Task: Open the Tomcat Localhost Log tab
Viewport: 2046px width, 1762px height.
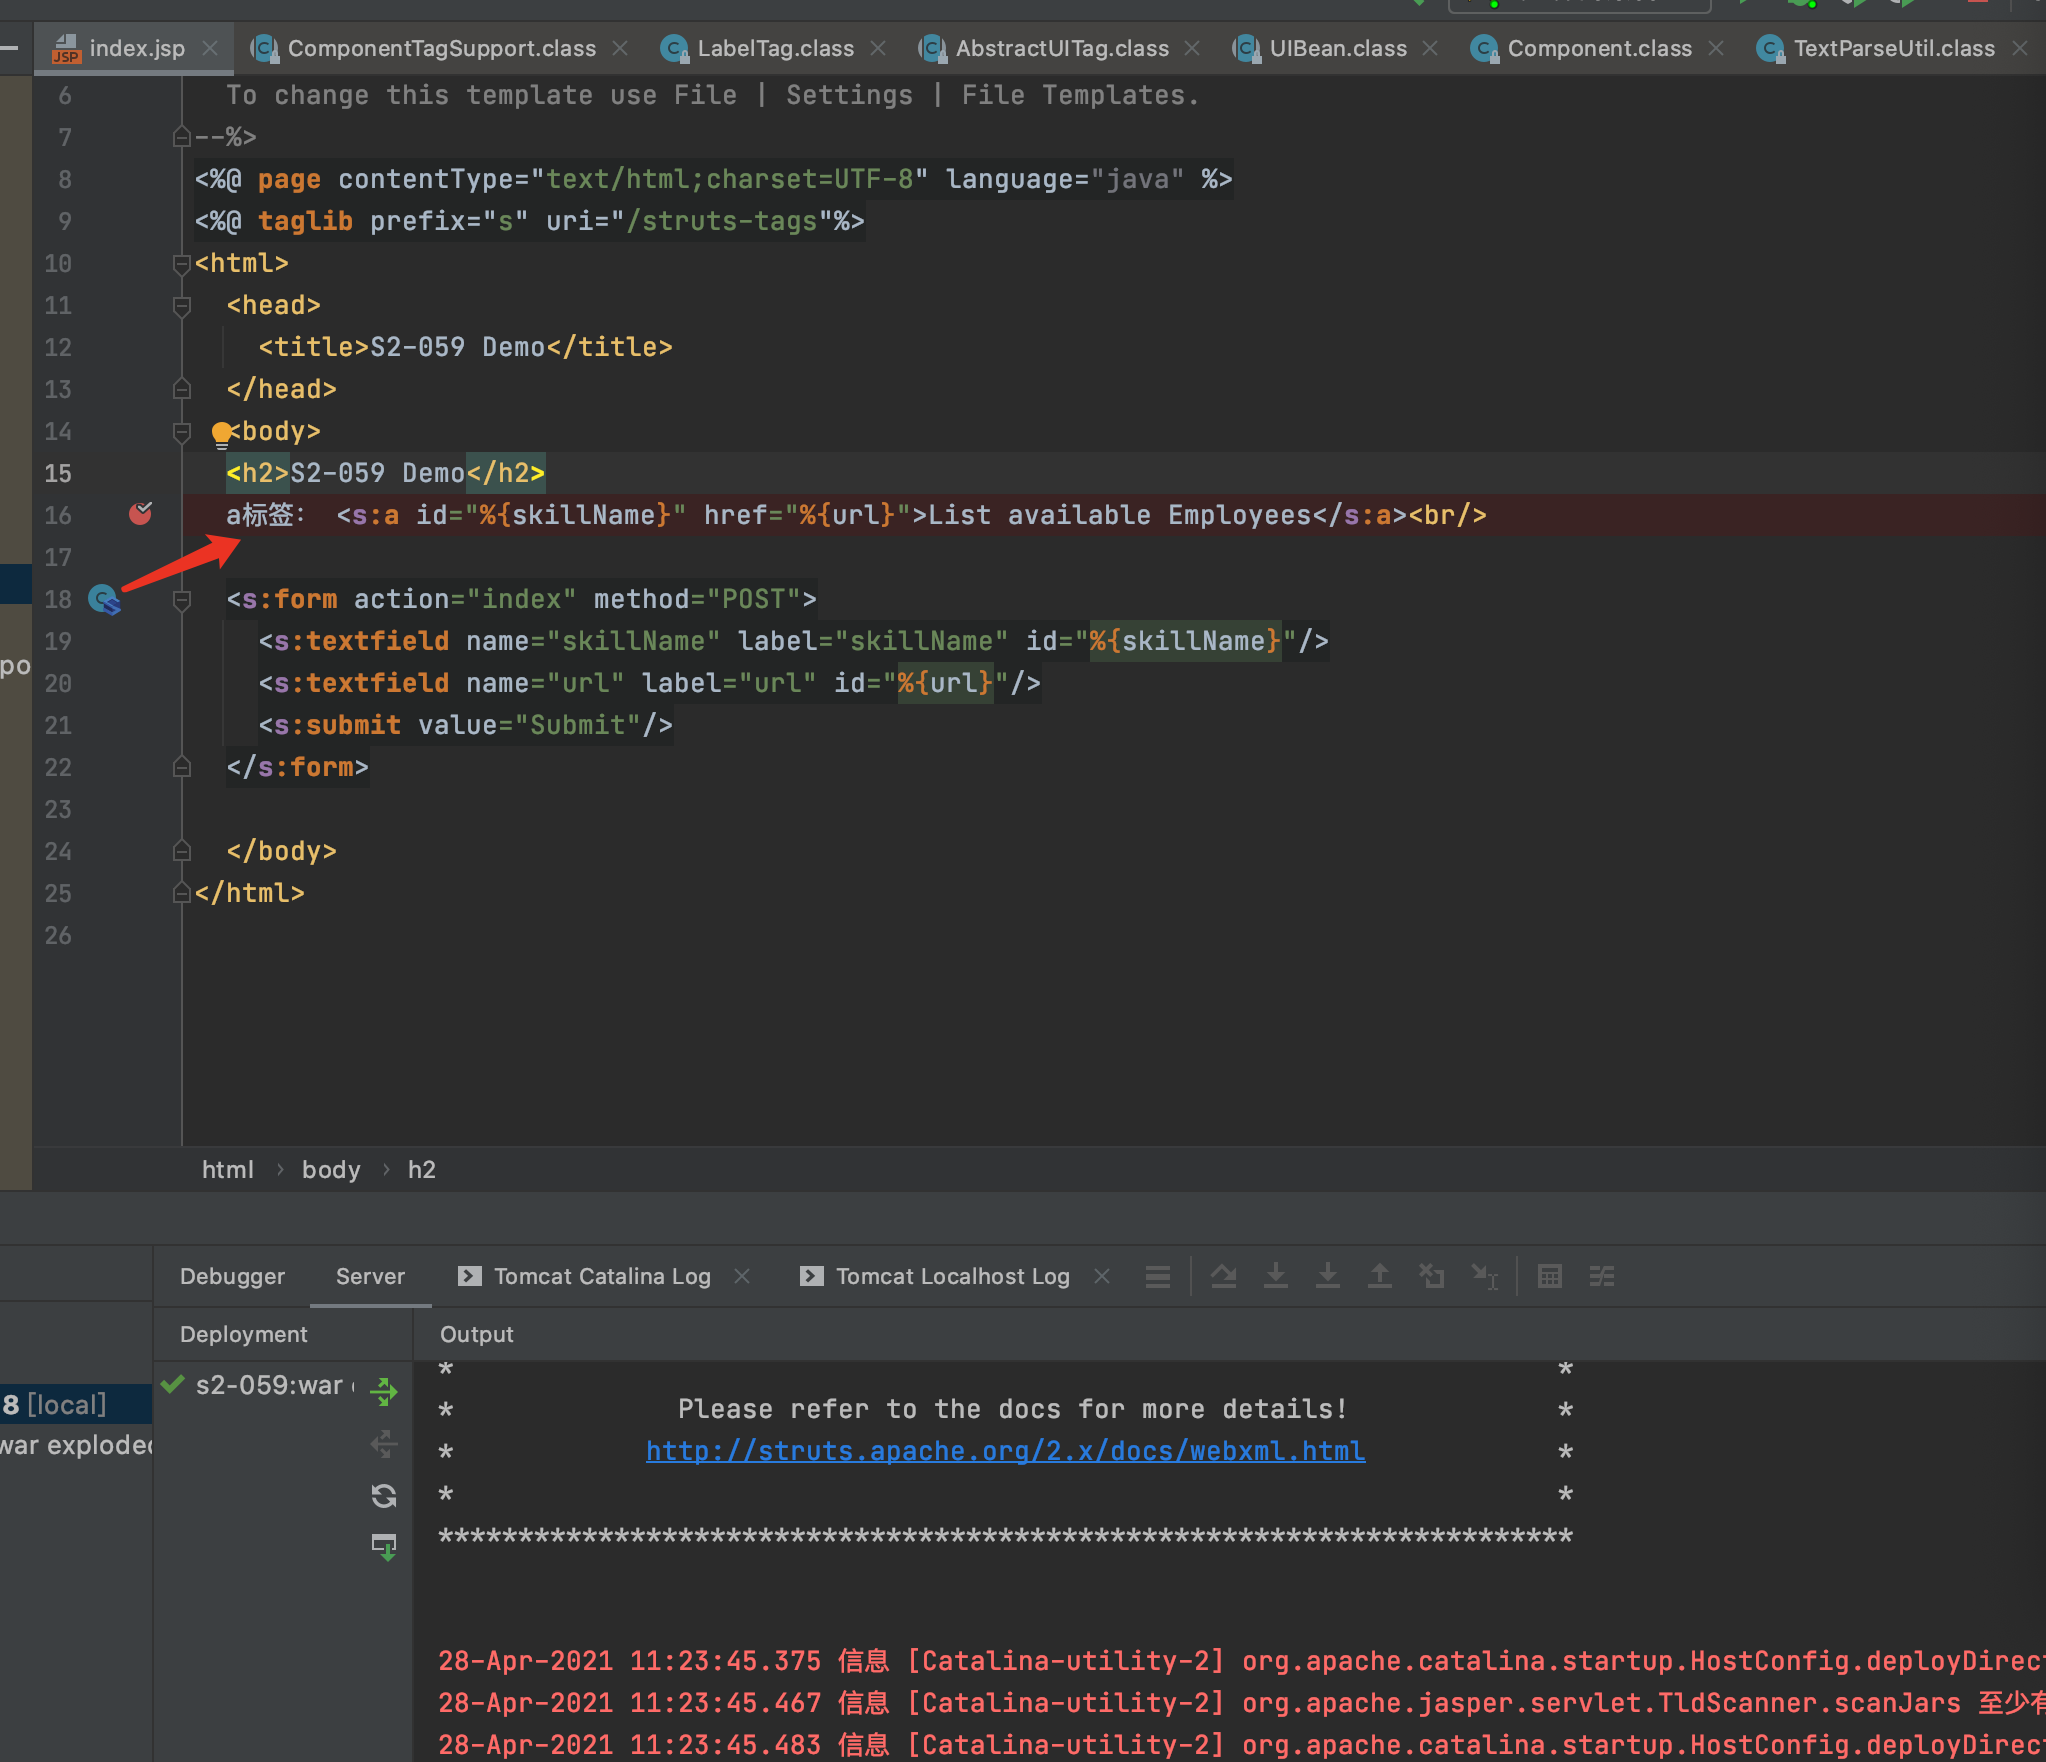Action: pos(952,1277)
